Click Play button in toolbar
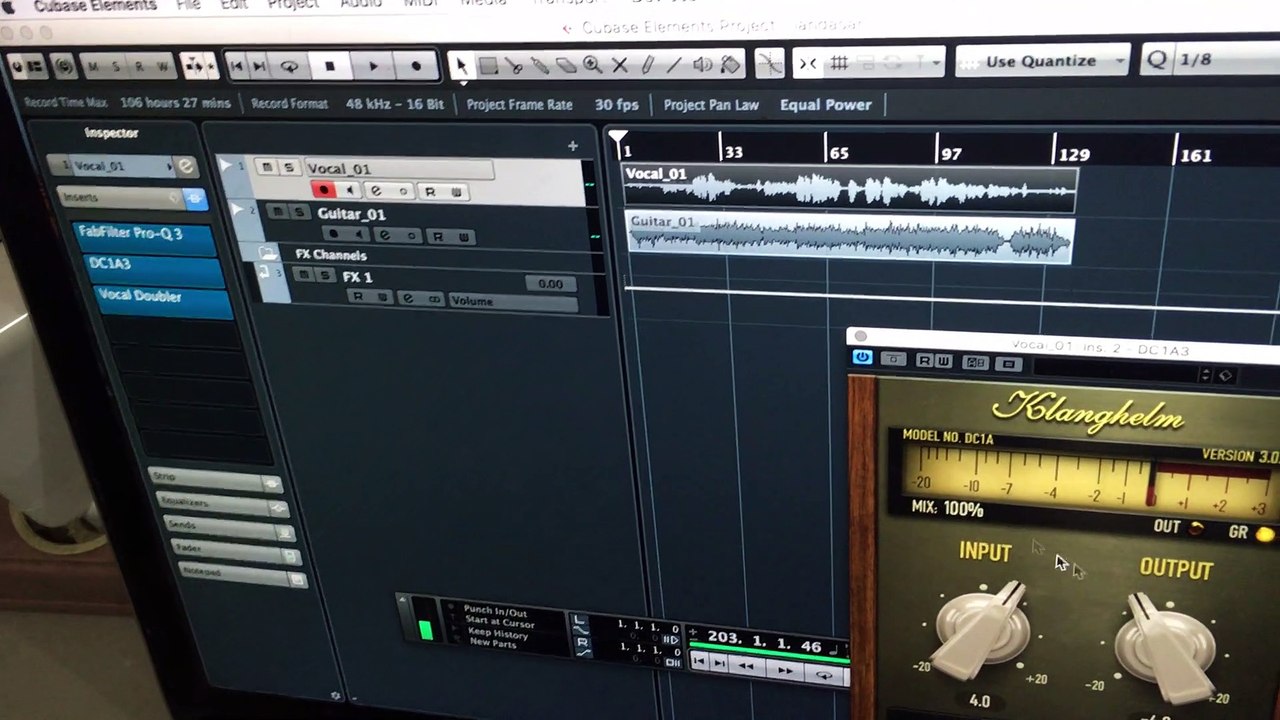Viewport: 1280px width, 720px height. pos(373,66)
